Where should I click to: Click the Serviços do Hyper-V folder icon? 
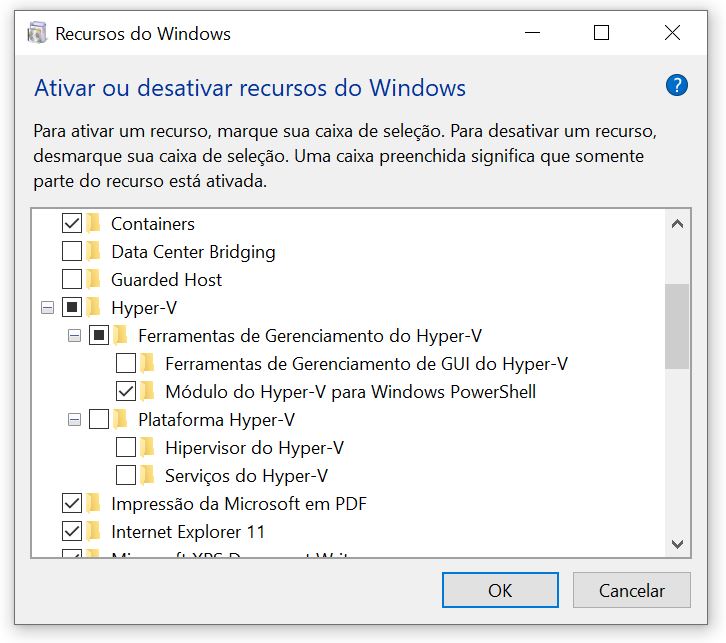point(147,475)
